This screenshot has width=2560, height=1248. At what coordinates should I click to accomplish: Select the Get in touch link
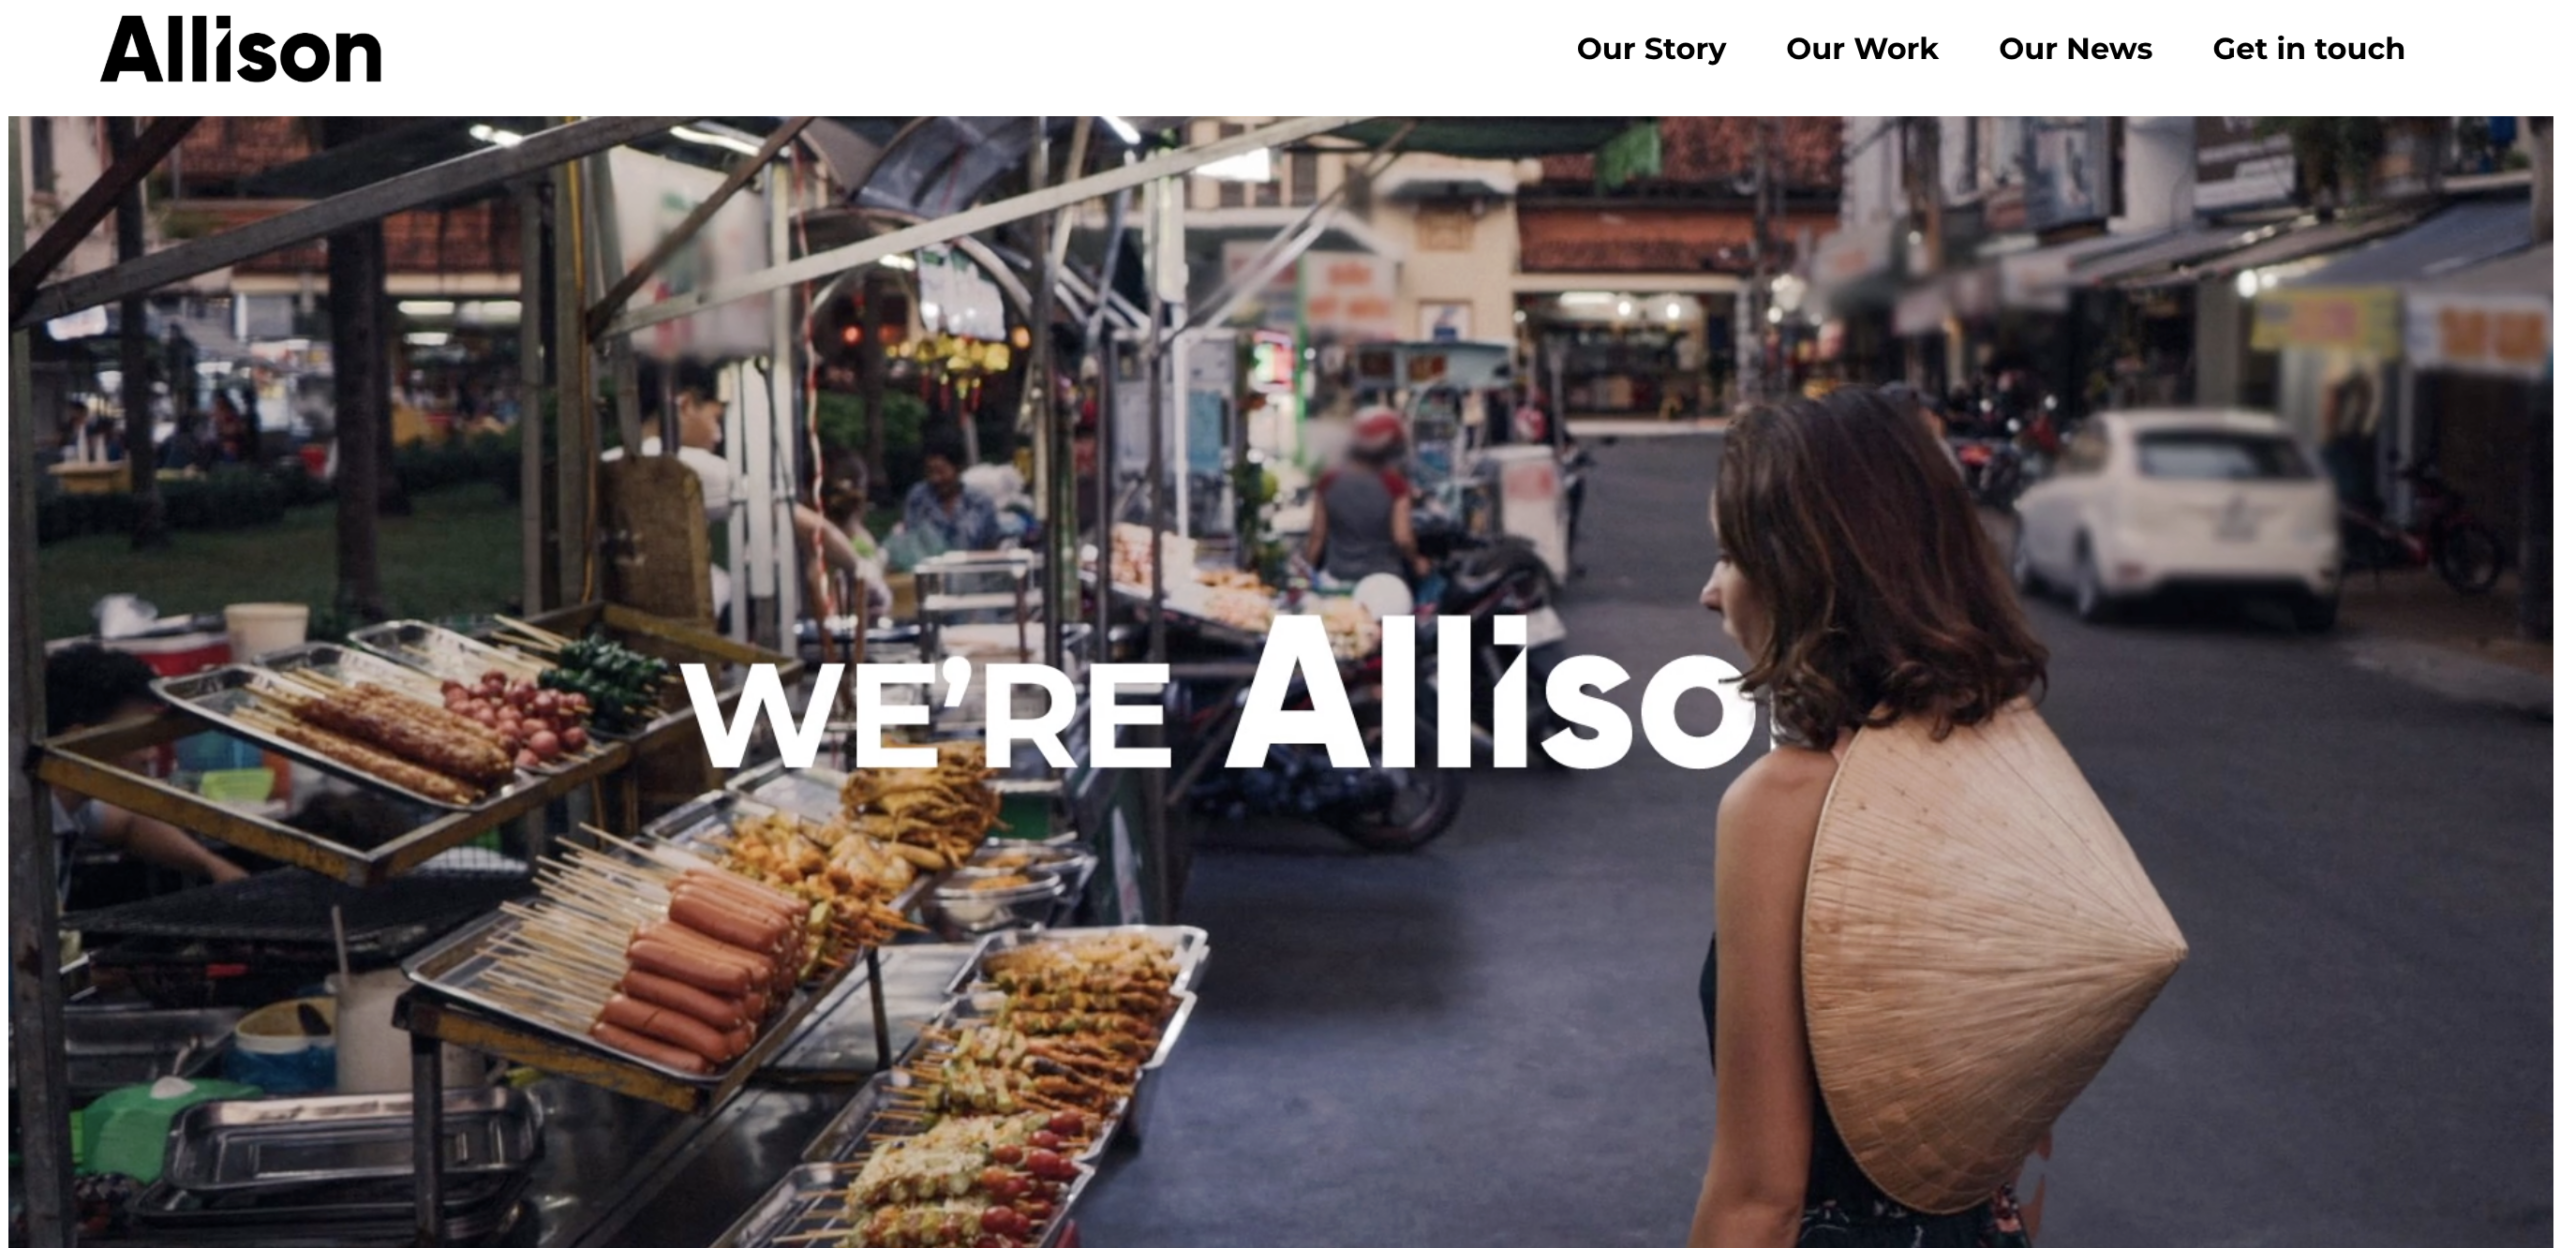point(2308,49)
